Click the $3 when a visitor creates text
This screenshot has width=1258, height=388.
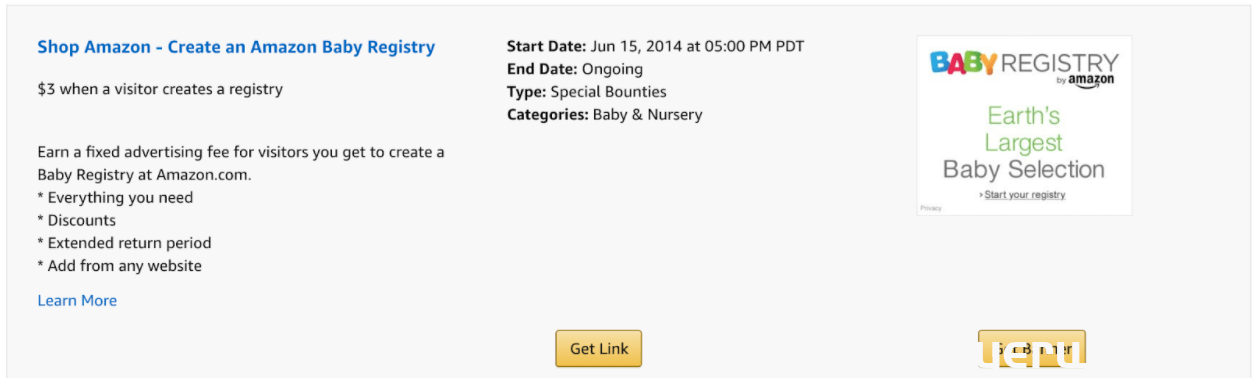coord(160,89)
